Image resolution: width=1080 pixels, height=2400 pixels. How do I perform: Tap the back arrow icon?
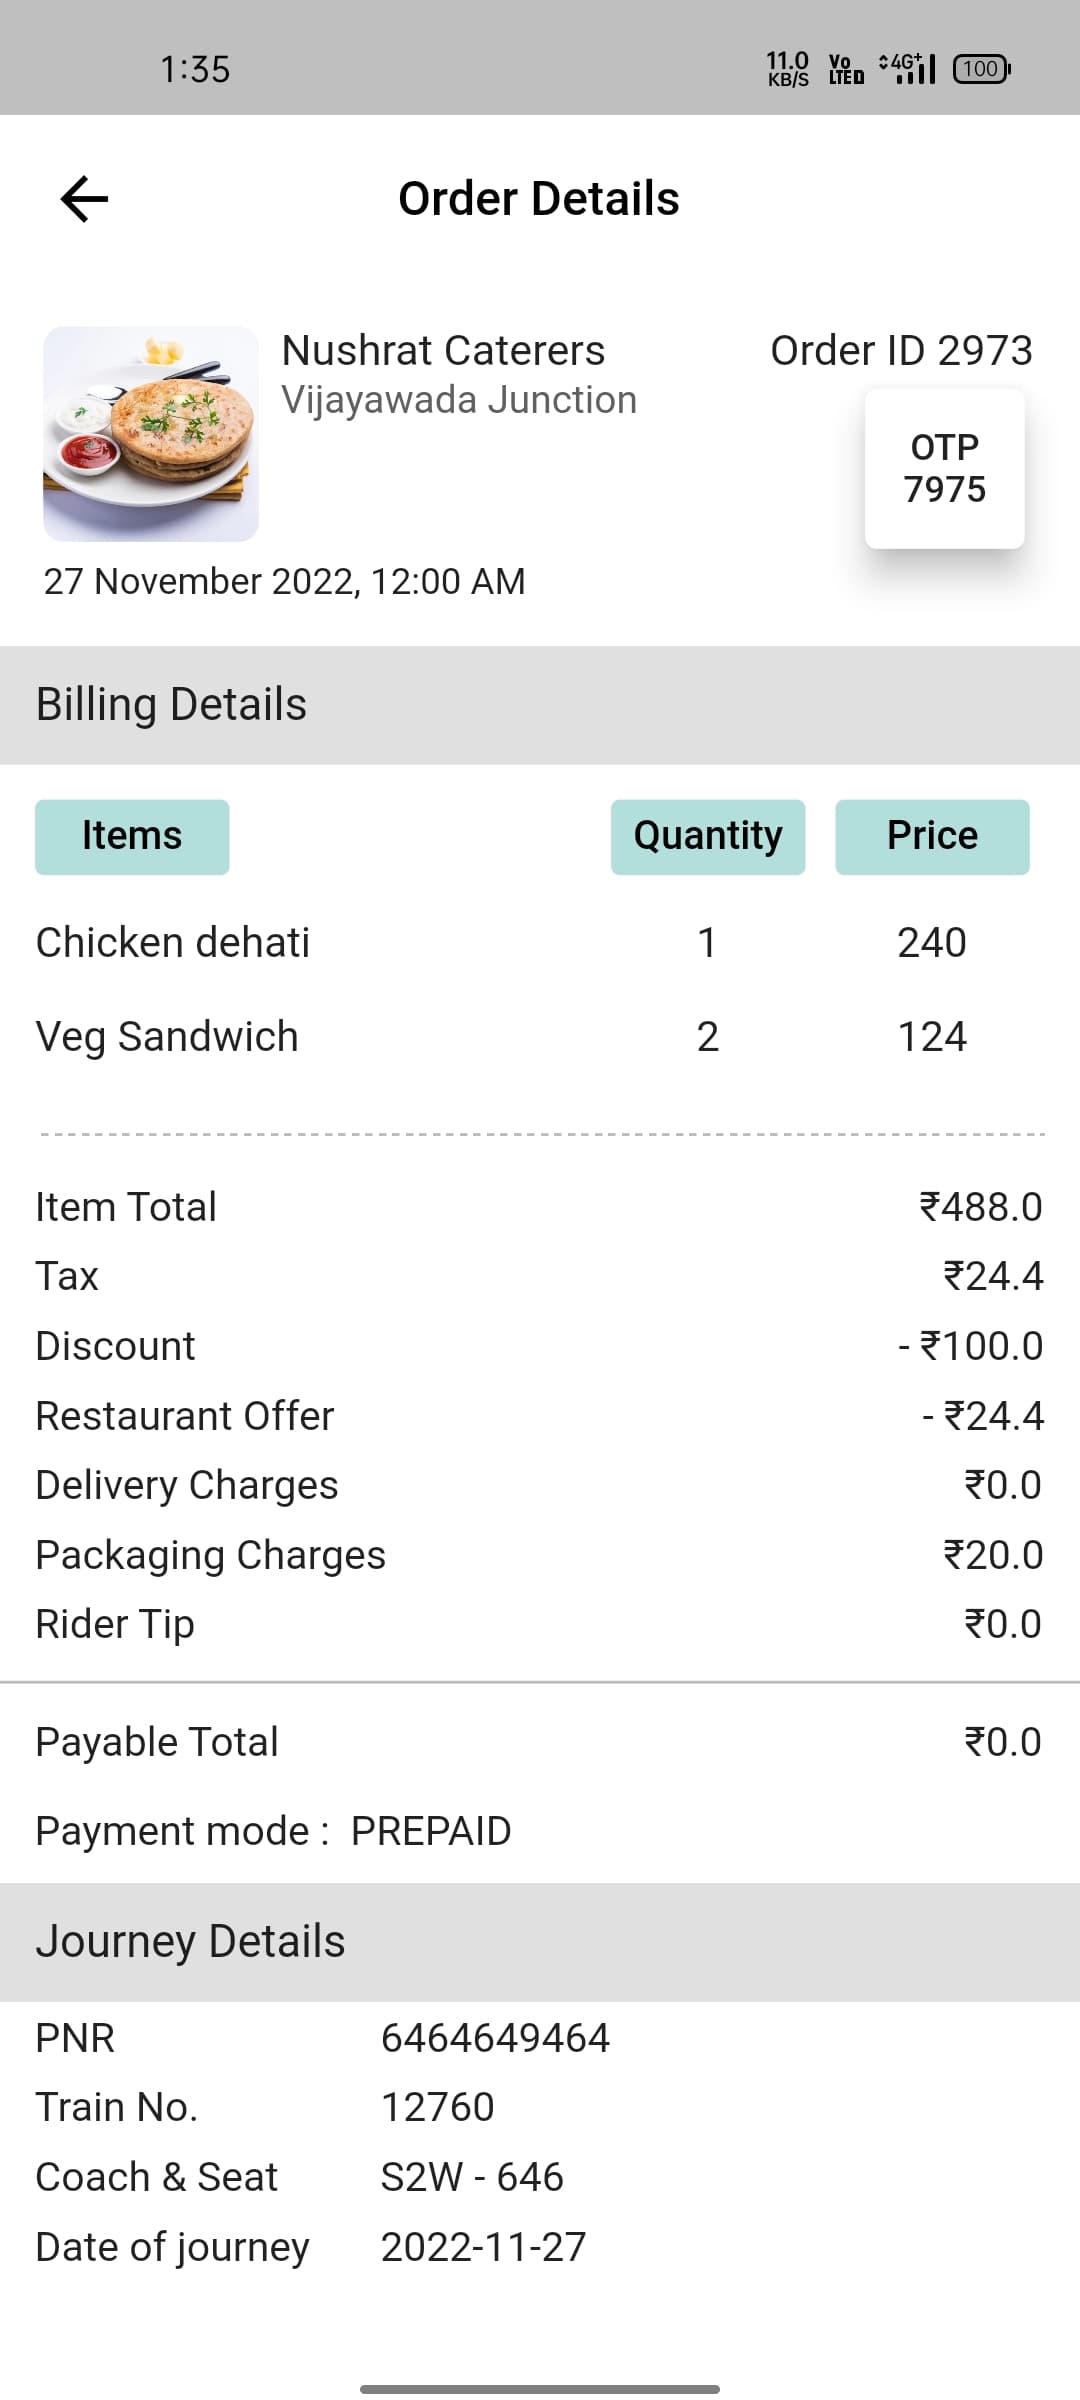coord(84,198)
